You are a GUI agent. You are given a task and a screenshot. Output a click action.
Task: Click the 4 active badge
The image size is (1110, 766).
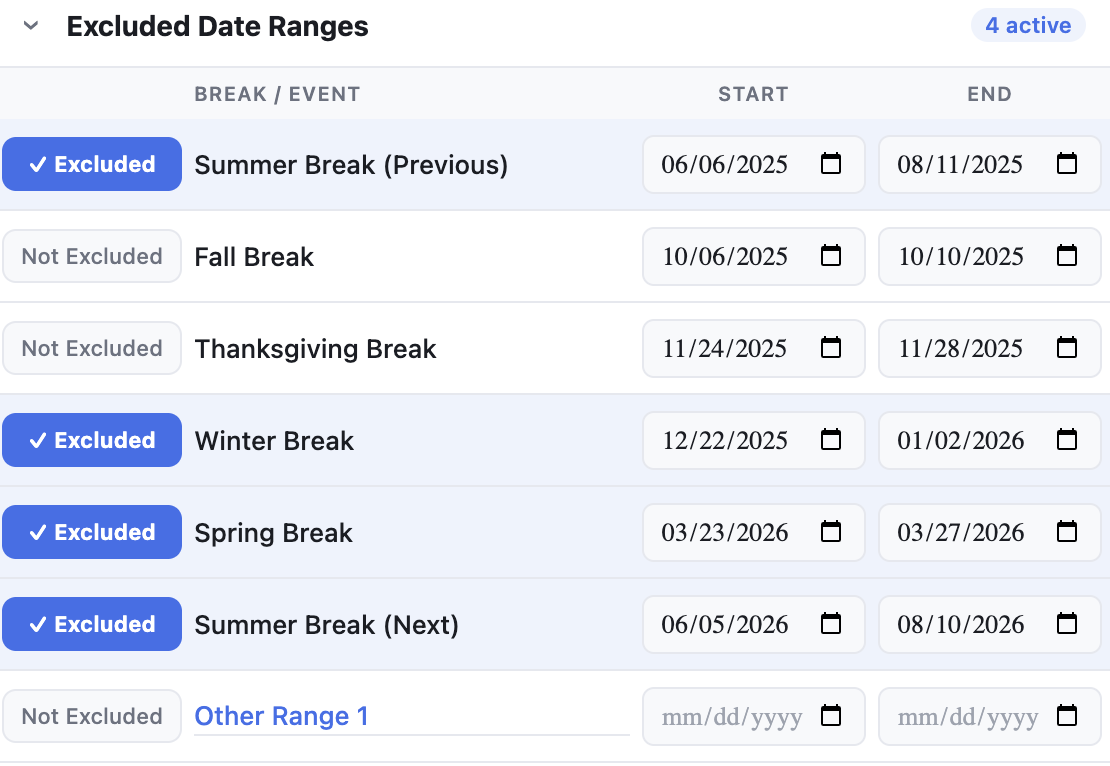[x=1028, y=25]
